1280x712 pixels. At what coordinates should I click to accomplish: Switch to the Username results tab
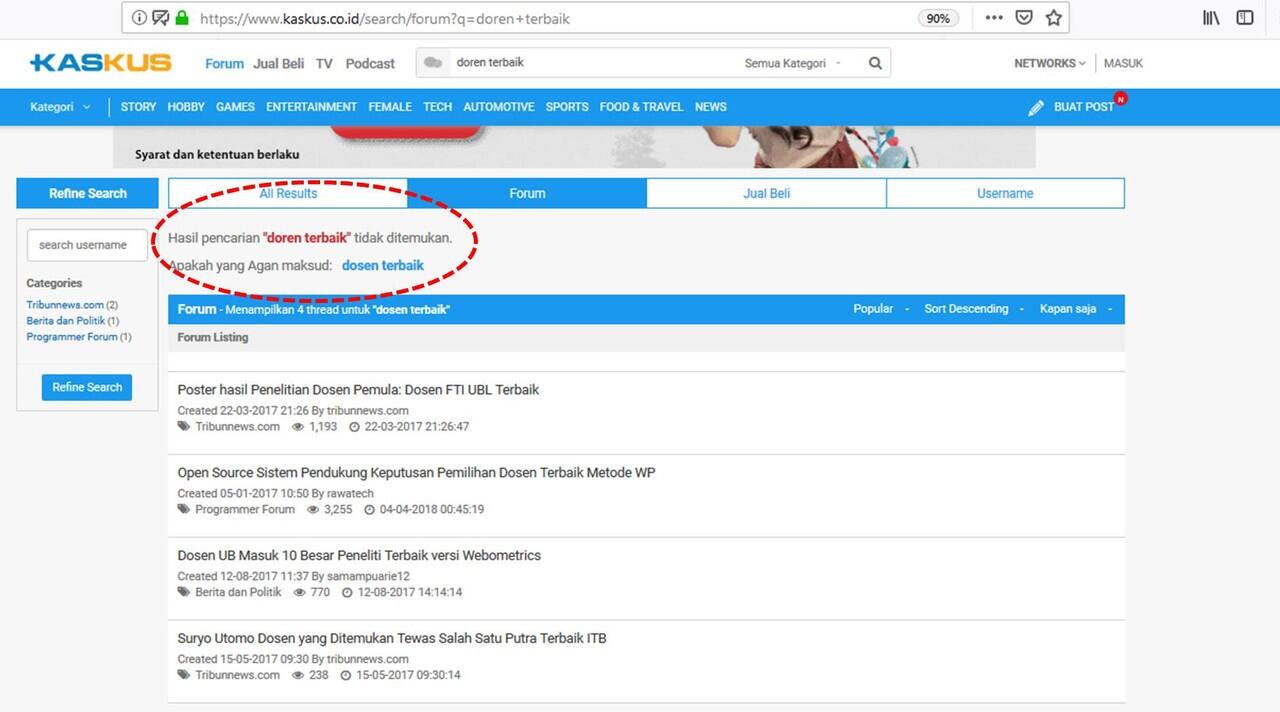click(1005, 193)
